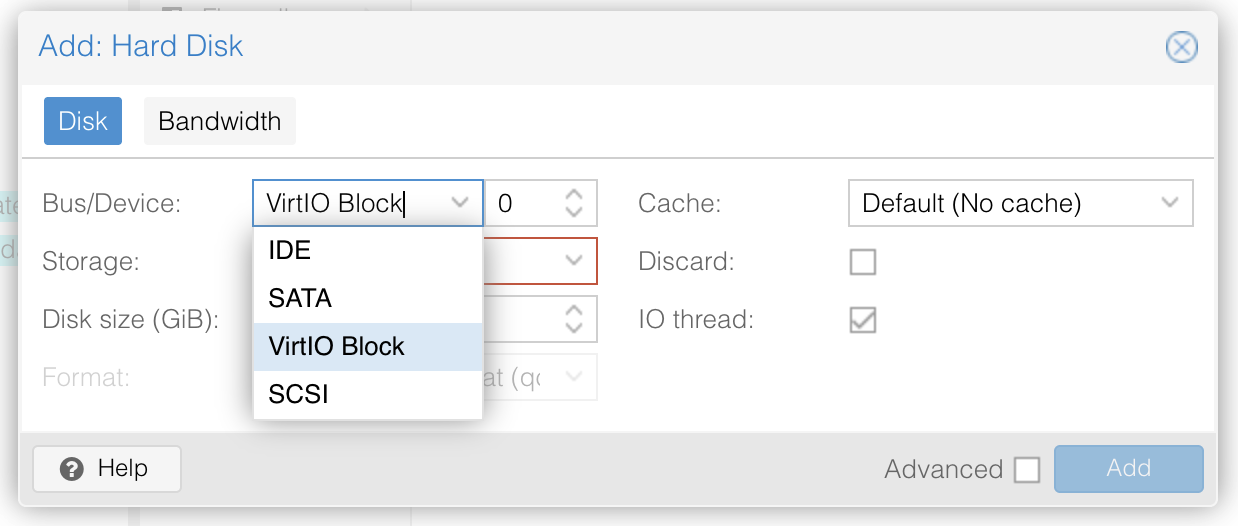Switch to the Bandwidth tab
1238x526 pixels.
220,121
